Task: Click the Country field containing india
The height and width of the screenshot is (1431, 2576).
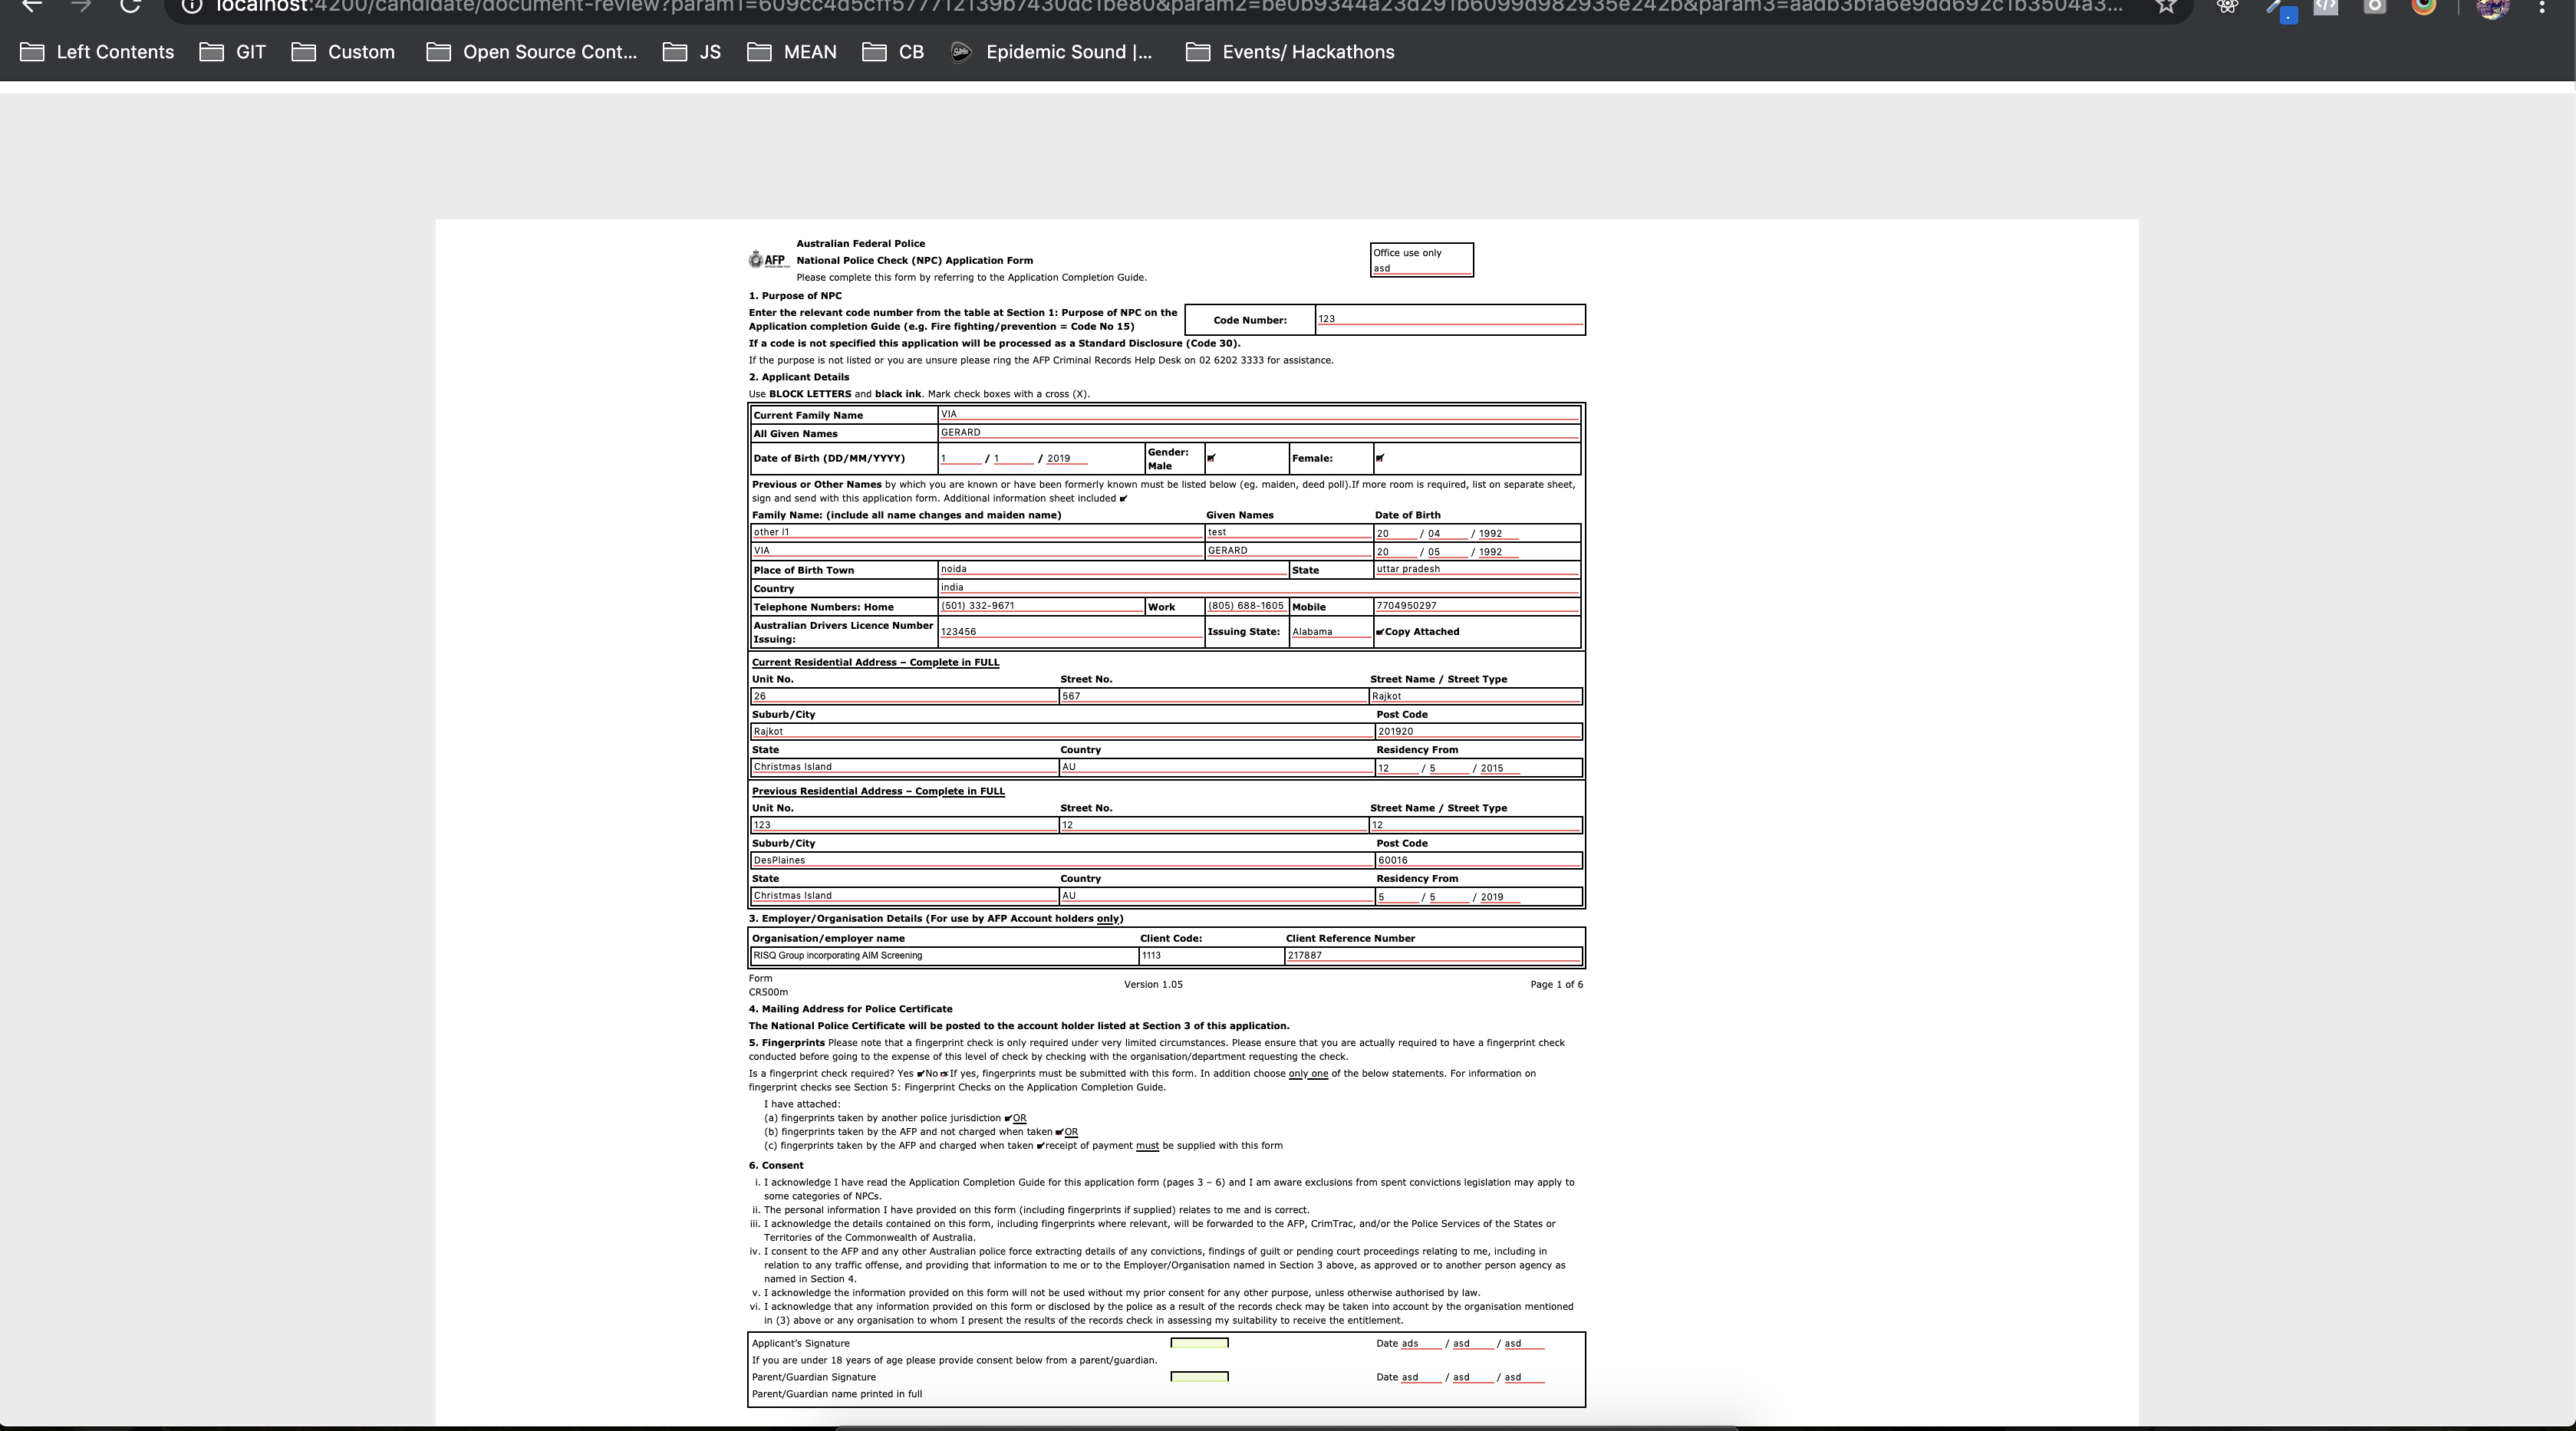Action: tap(1259, 587)
